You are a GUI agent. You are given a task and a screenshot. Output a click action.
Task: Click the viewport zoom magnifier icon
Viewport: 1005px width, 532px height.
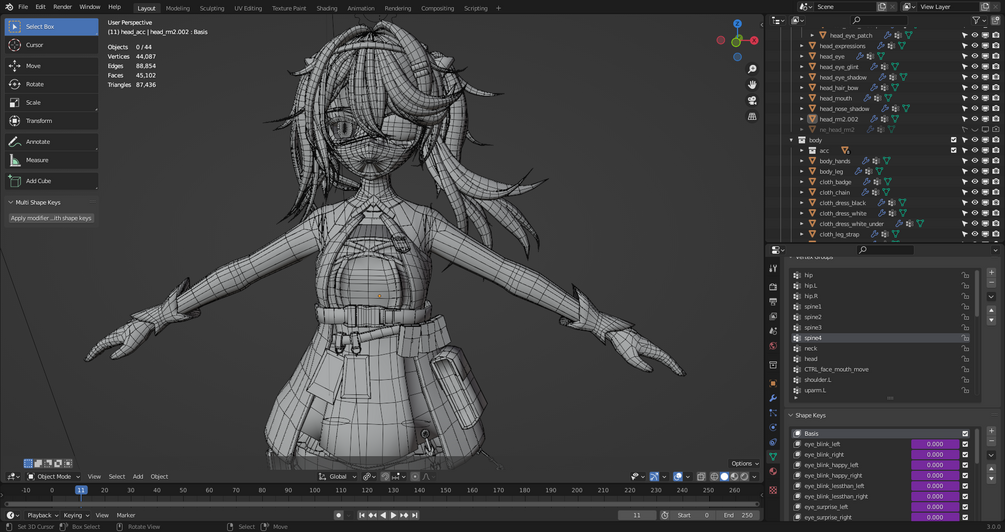coord(752,69)
